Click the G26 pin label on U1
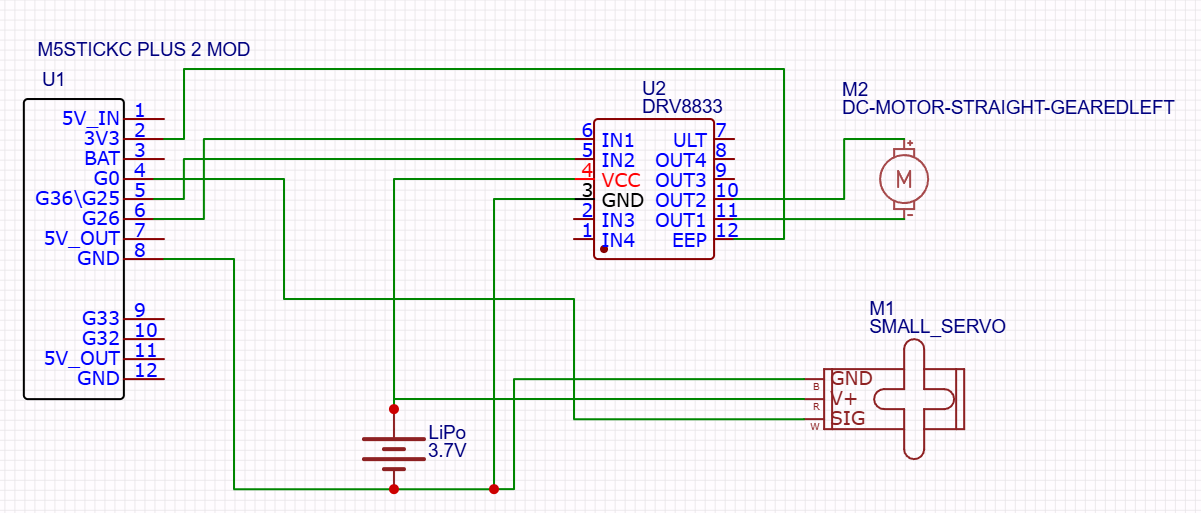The width and height of the screenshot is (1201, 513). [101, 218]
